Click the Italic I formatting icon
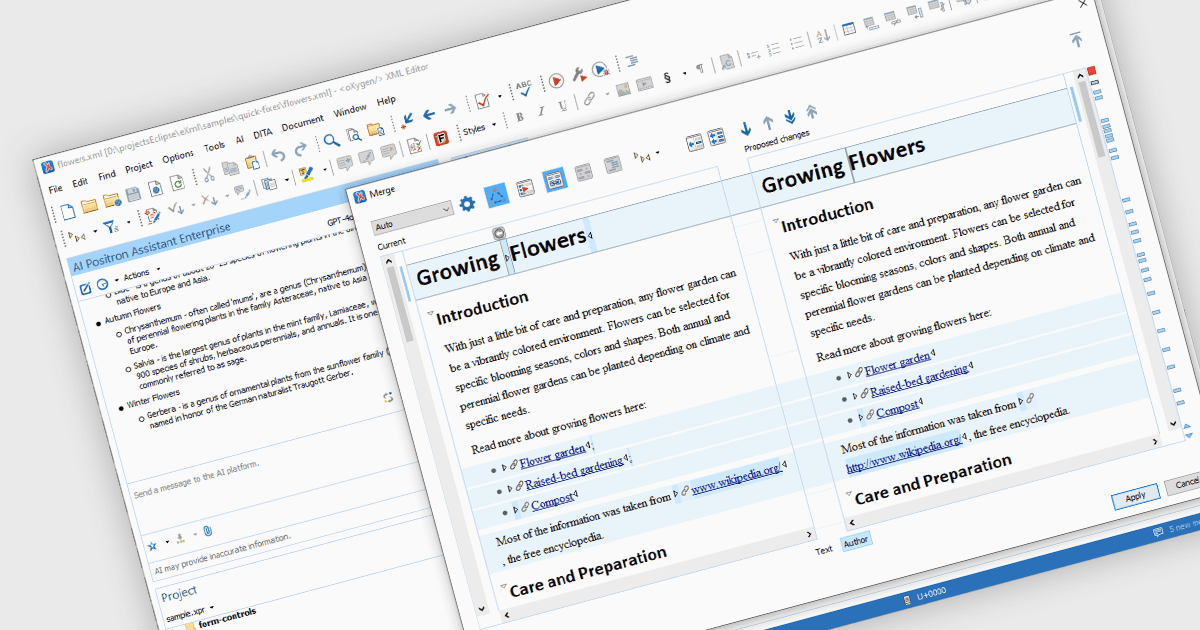This screenshot has width=1200, height=630. tap(541, 111)
